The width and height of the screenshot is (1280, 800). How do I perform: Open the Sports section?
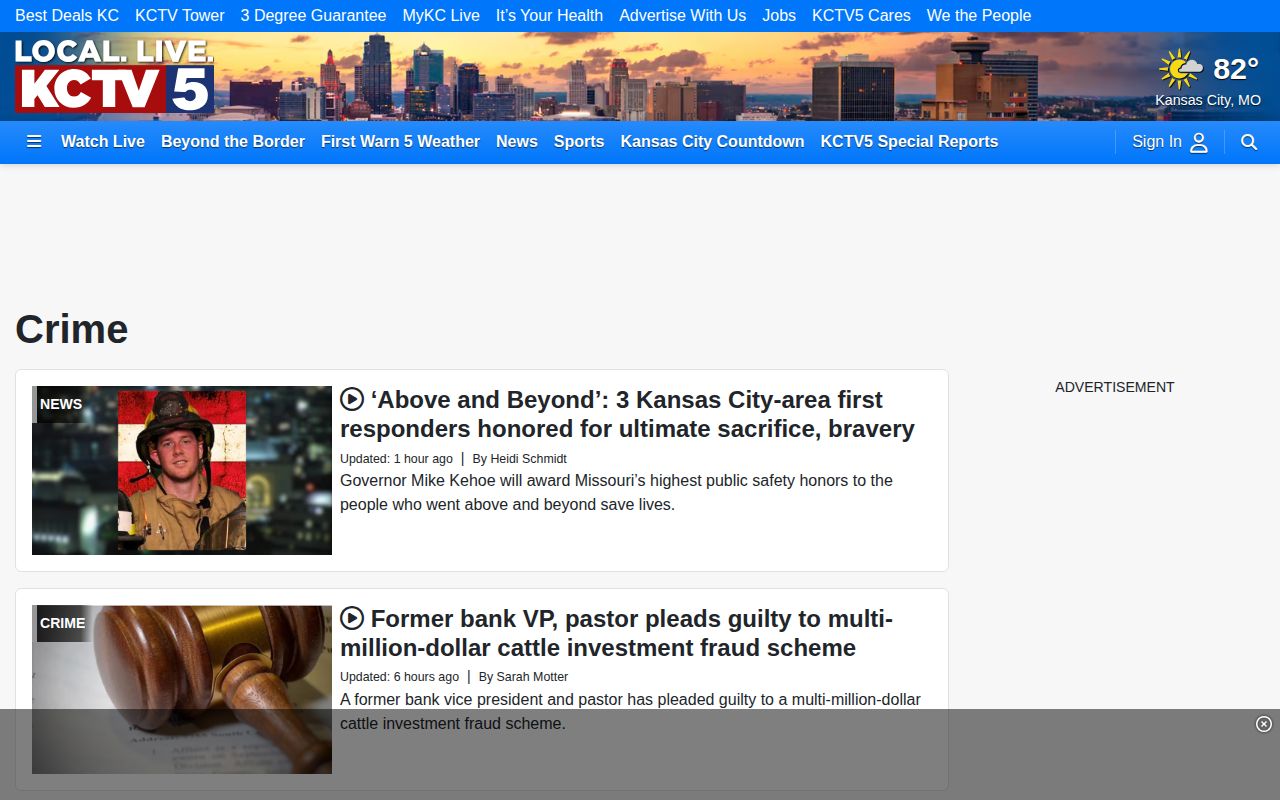(579, 142)
